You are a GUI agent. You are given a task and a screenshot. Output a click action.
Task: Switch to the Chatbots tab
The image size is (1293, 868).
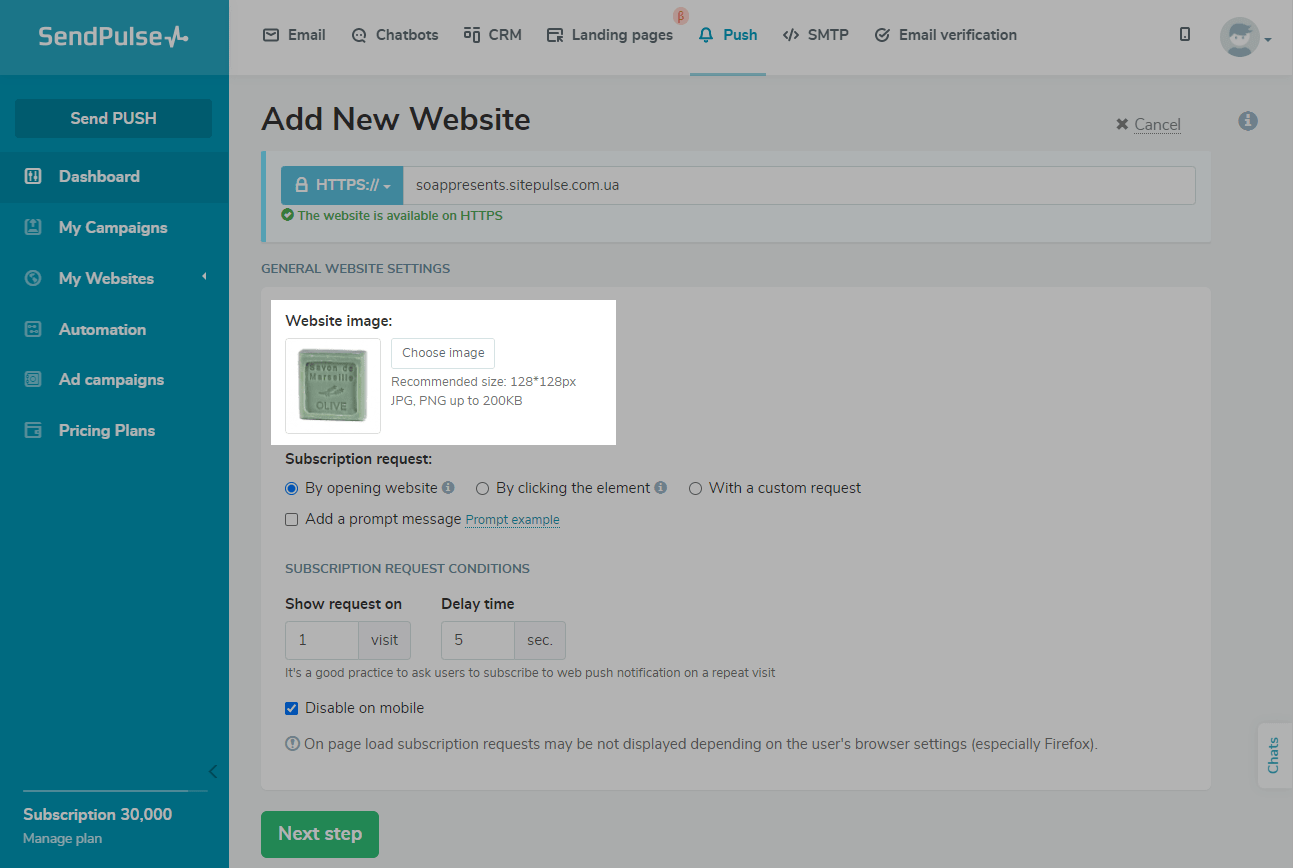pyautogui.click(x=395, y=35)
